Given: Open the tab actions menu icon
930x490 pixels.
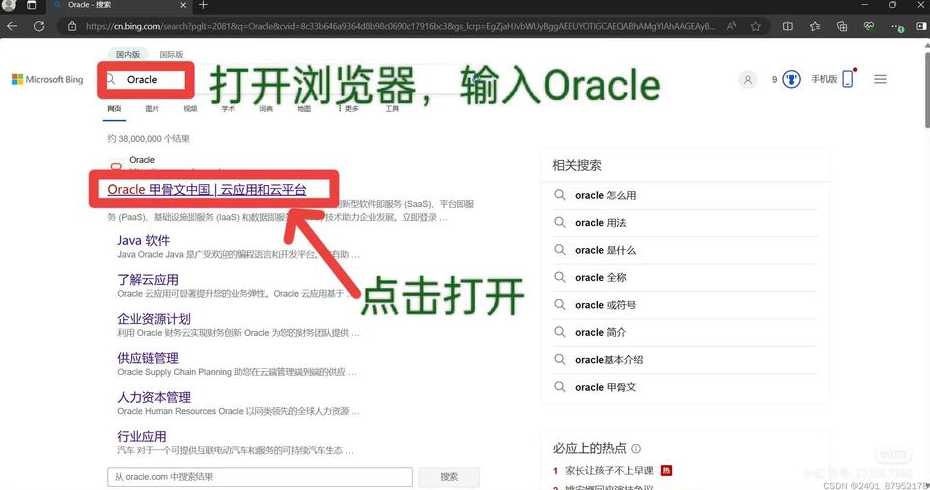Looking at the screenshot, I should (31, 5).
